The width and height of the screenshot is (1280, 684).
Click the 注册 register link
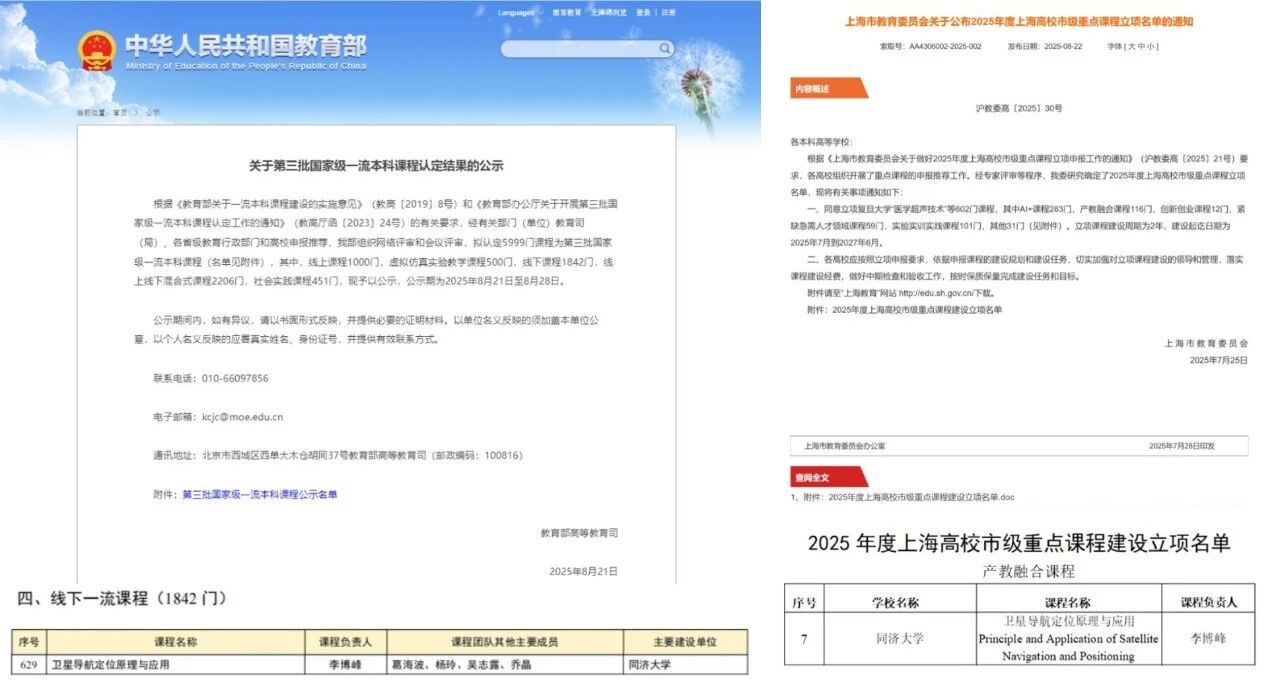668,12
